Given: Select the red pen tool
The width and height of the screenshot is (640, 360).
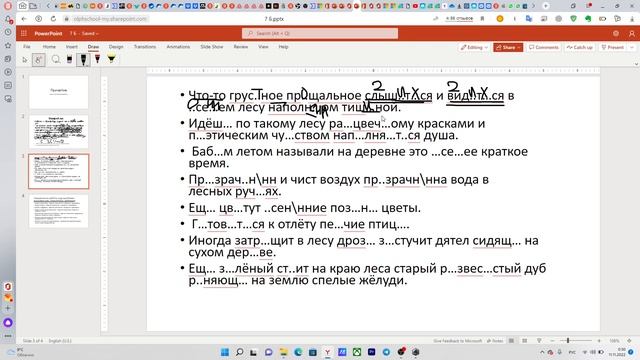Looking at the screenshot, I should pyautogui.click(x=97, y=60).
